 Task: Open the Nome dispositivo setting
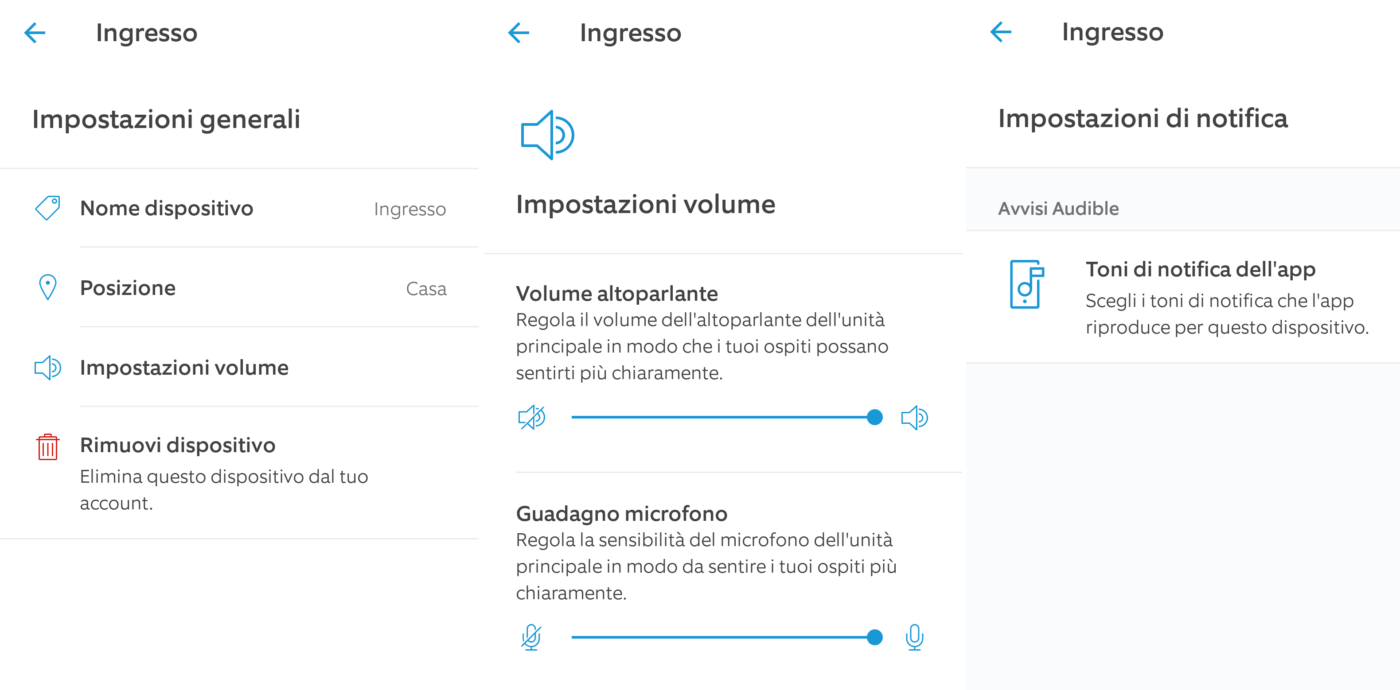pyautogui.click(x=167, y=208)
